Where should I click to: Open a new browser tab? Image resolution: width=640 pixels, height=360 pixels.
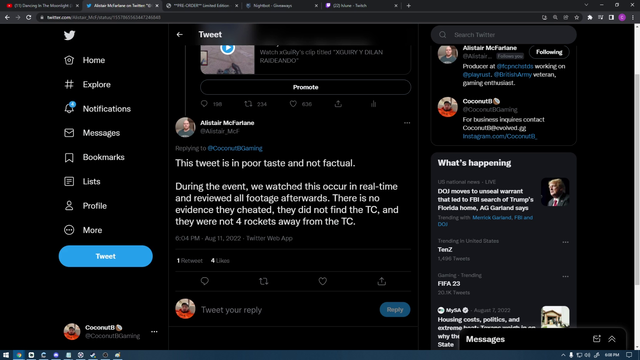pyautogui.click(x=409, y=6)
